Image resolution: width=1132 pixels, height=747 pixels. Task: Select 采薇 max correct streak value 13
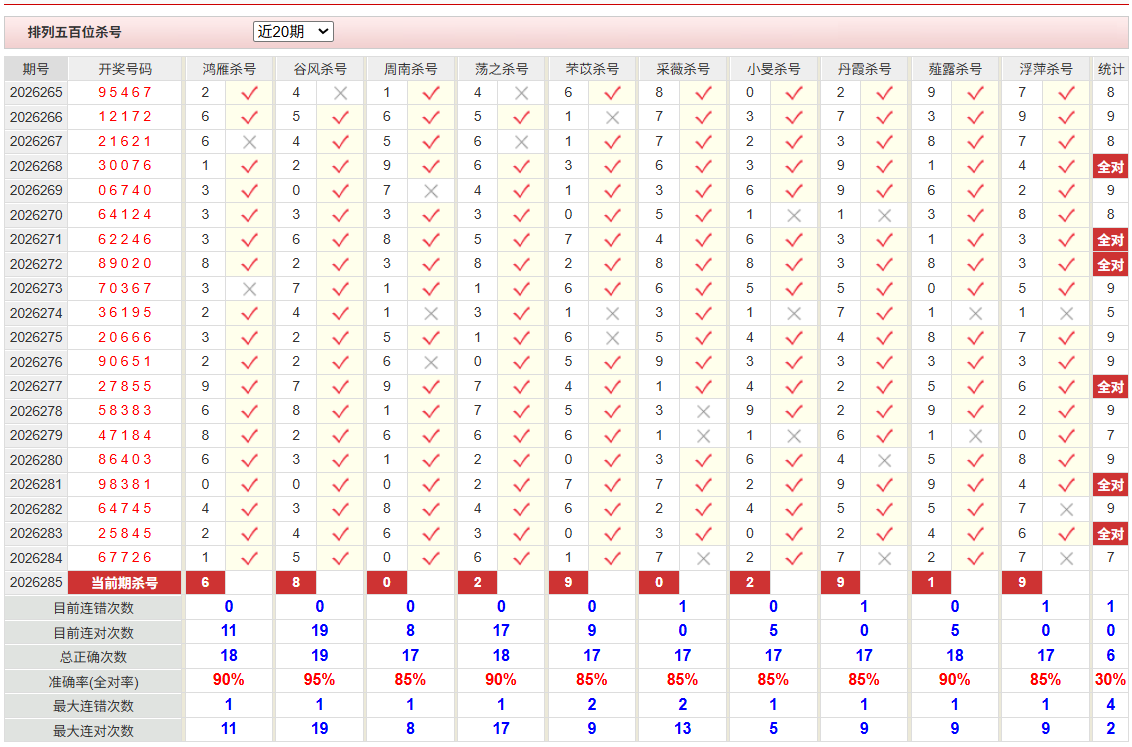click(x=682, y=729)
